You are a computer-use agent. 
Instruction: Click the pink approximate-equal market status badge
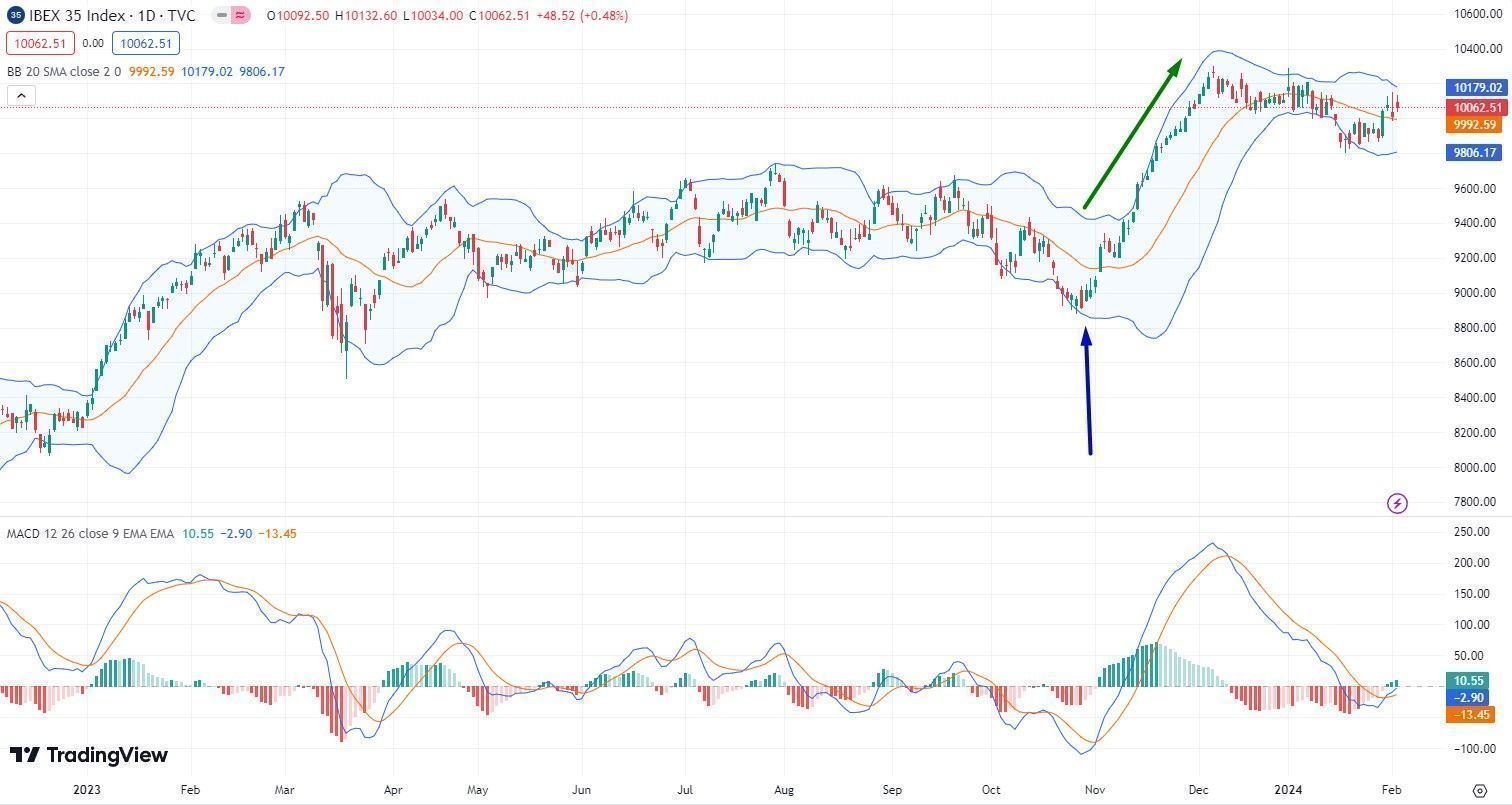(x=241, y=16)
